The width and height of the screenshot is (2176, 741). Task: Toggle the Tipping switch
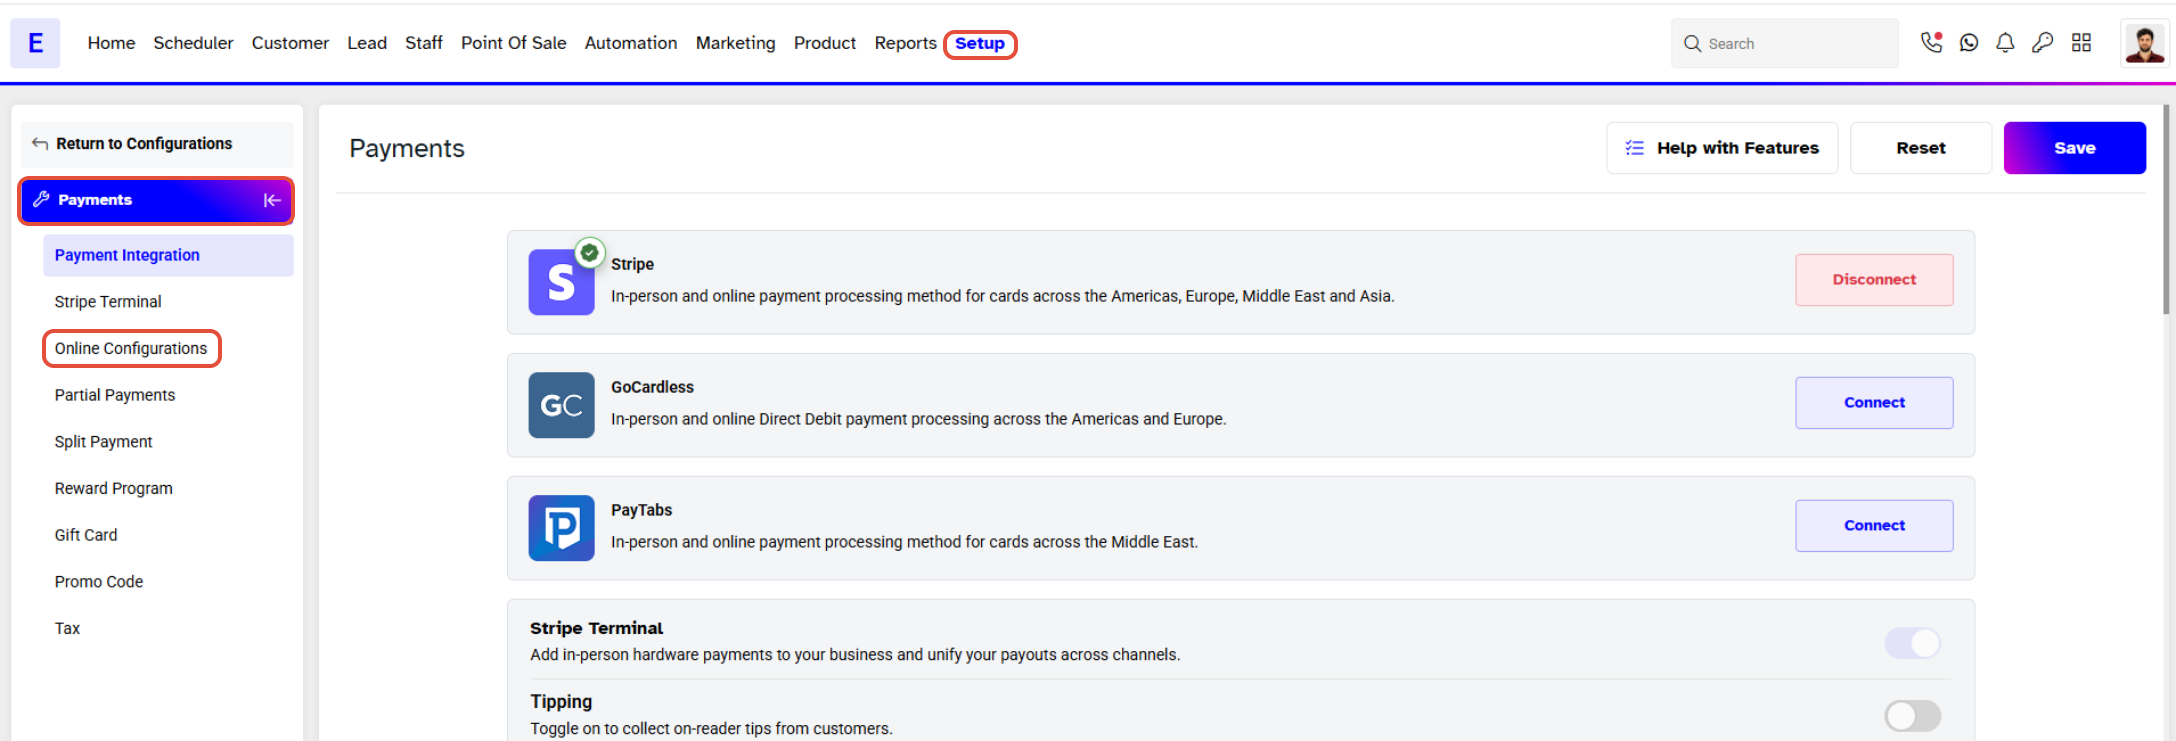(1912, 716)
